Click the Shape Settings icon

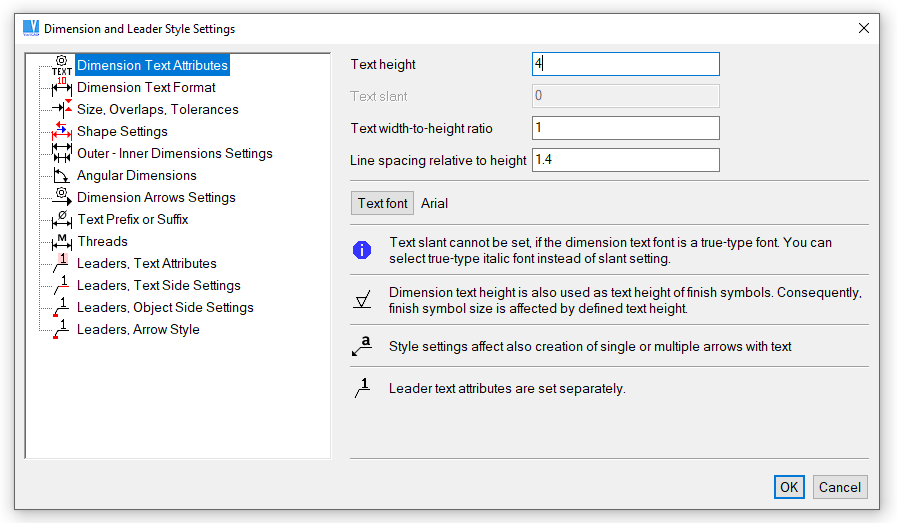click(62, 132)
